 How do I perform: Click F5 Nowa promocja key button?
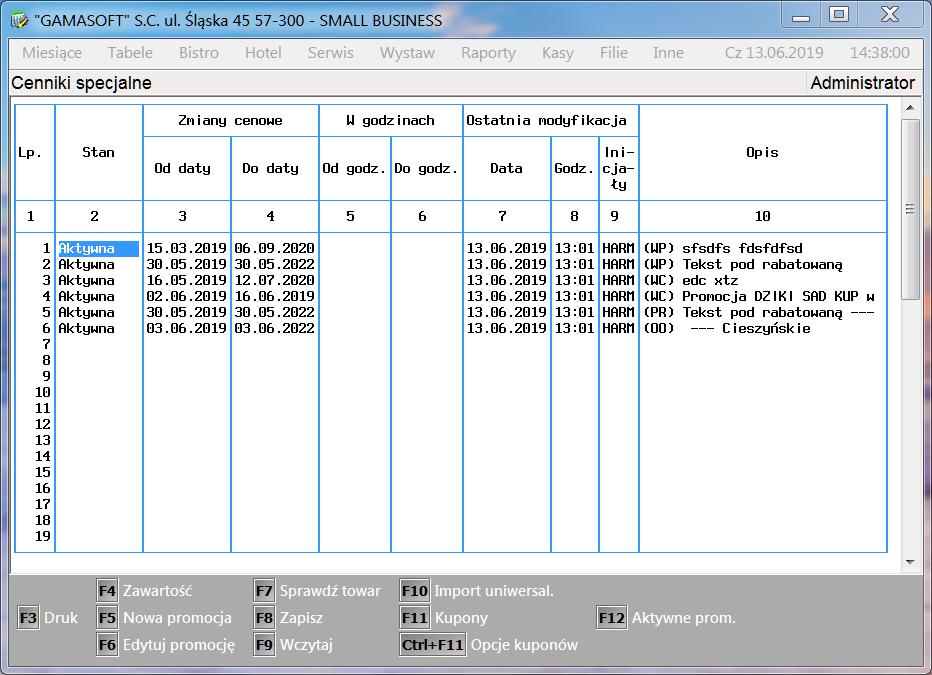click(107, 618)
